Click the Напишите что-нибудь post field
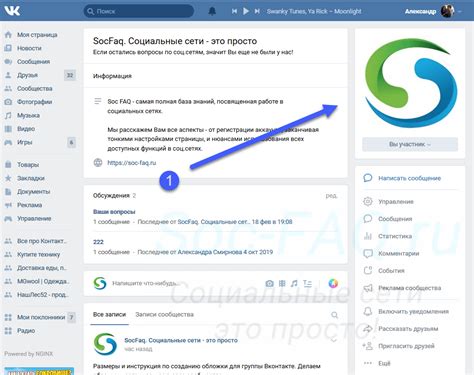Viewport: 474px width, 375px height. (146, 283)
